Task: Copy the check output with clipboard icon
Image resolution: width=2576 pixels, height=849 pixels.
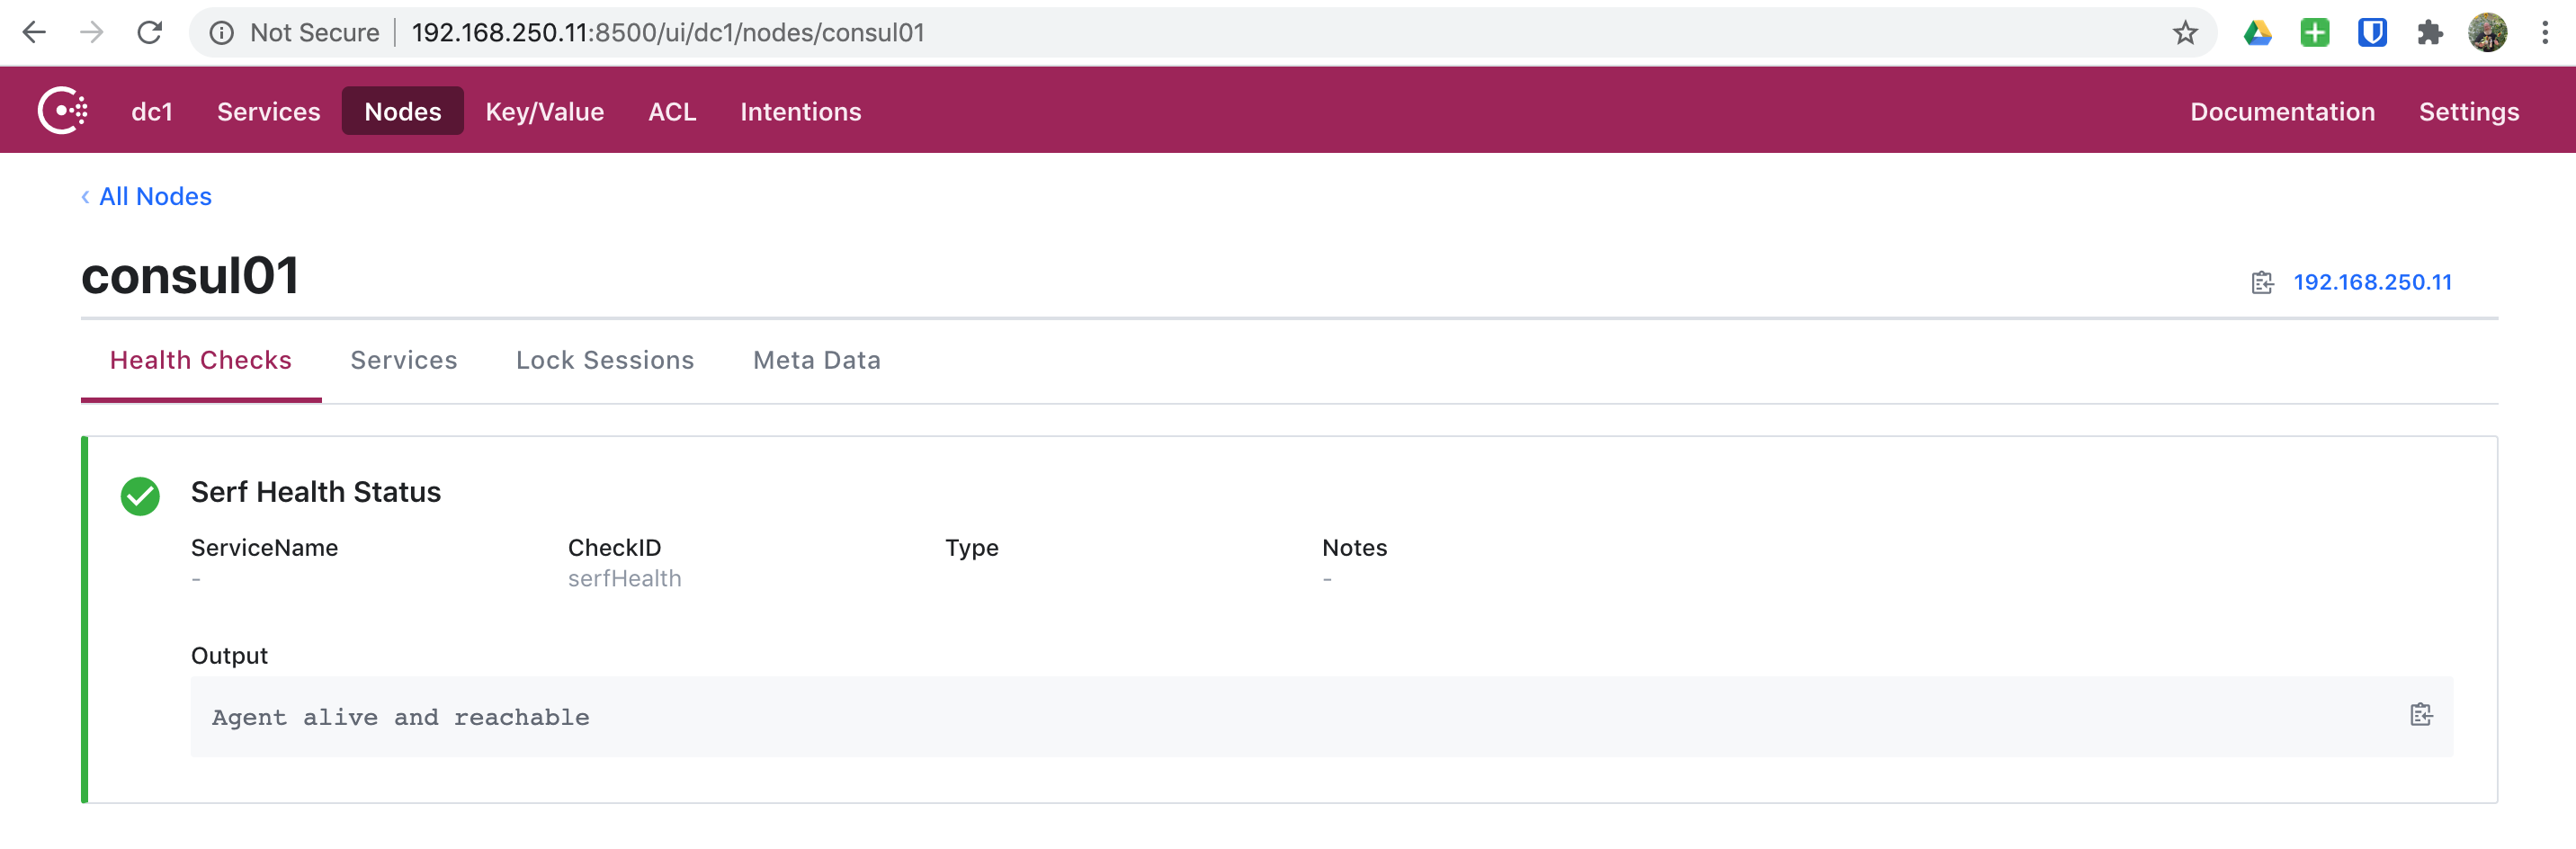Action: (2421, 715)
